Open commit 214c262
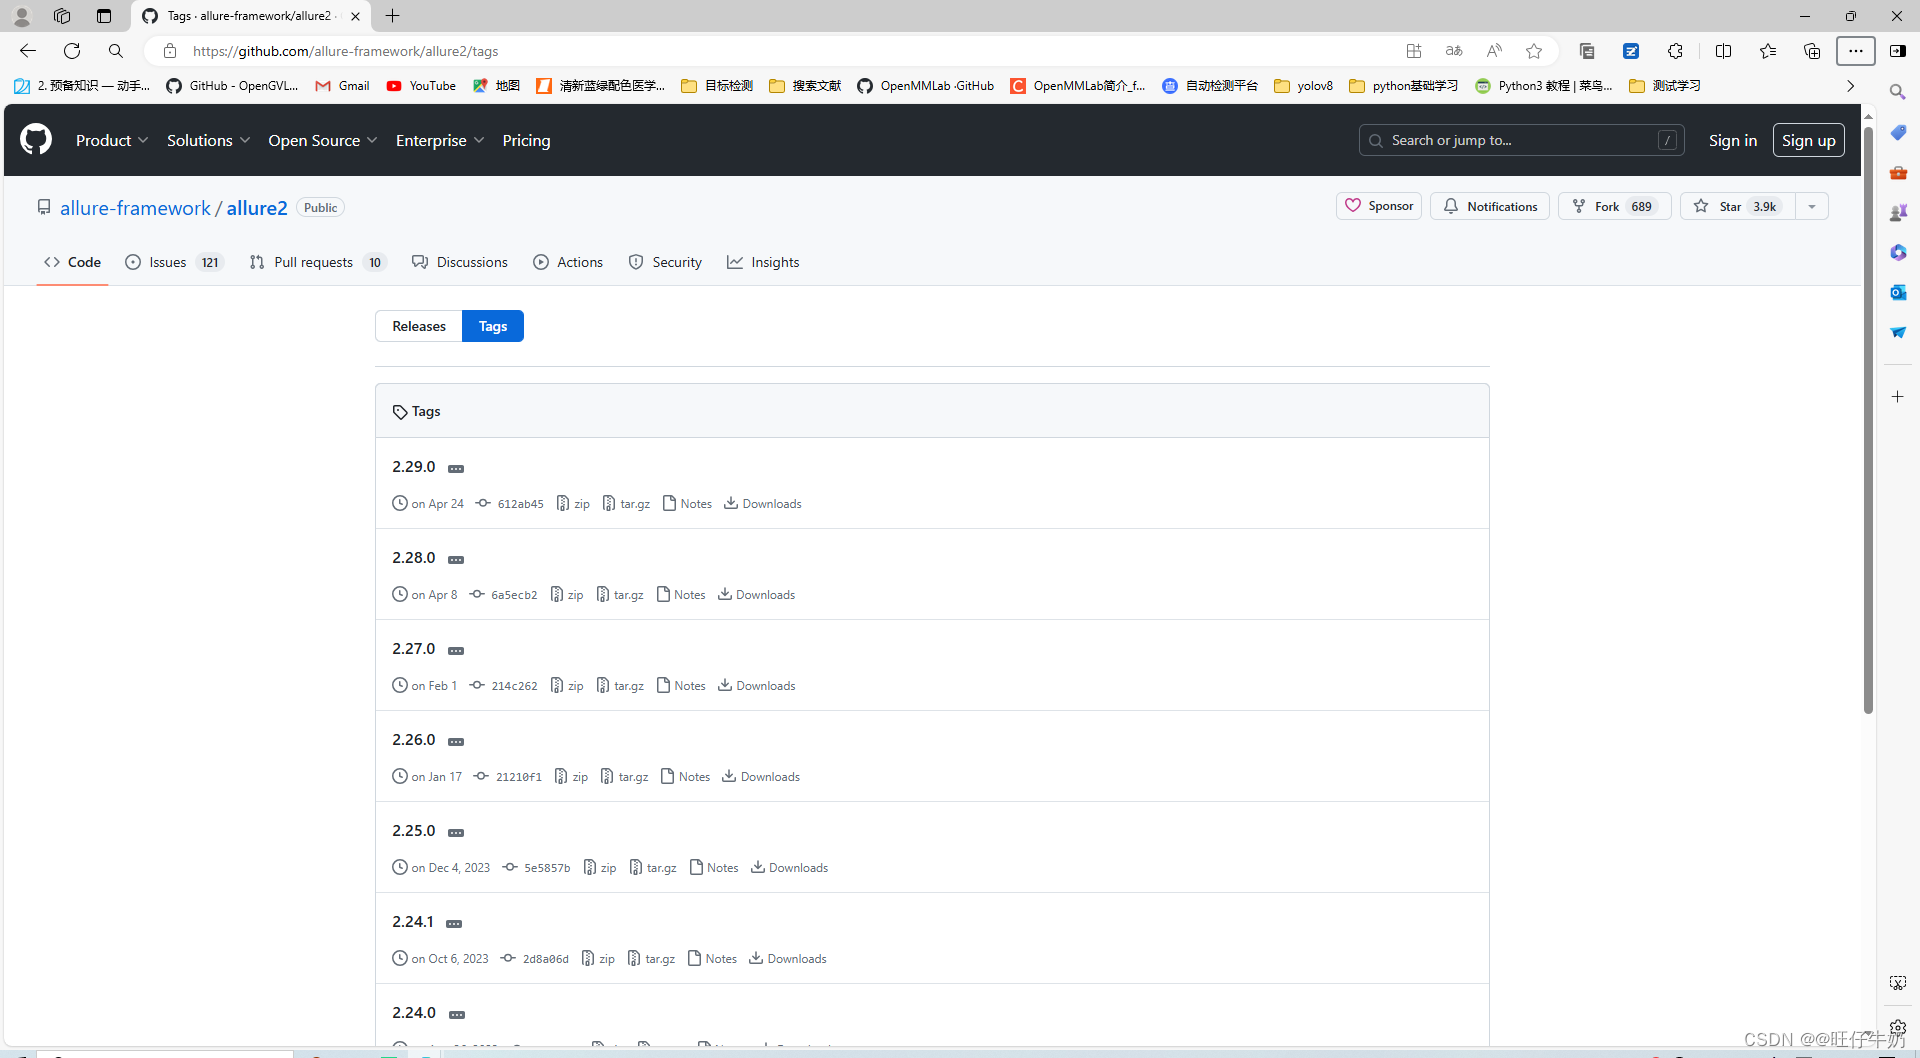The image size is (1920, 1058). click(504, 686)
